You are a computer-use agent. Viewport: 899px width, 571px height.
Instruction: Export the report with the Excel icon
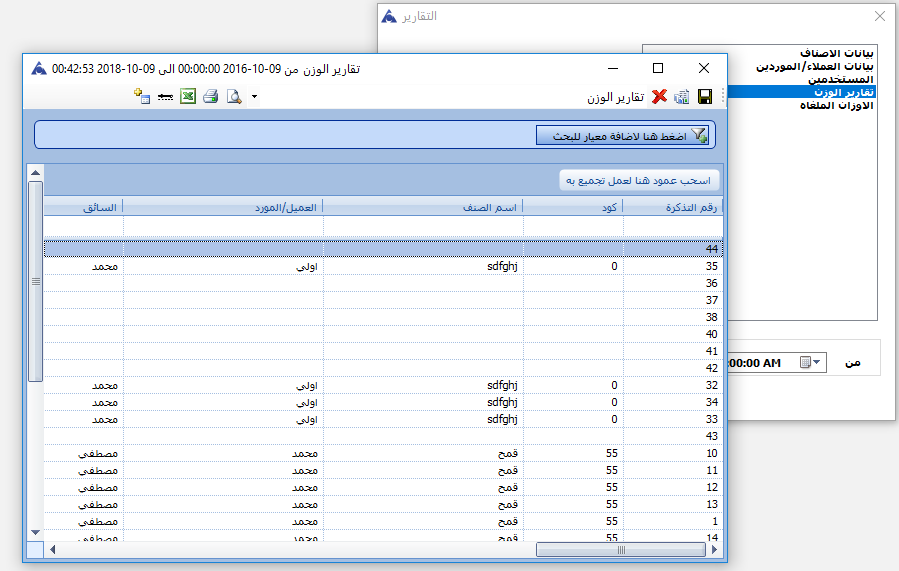[188, 96]
